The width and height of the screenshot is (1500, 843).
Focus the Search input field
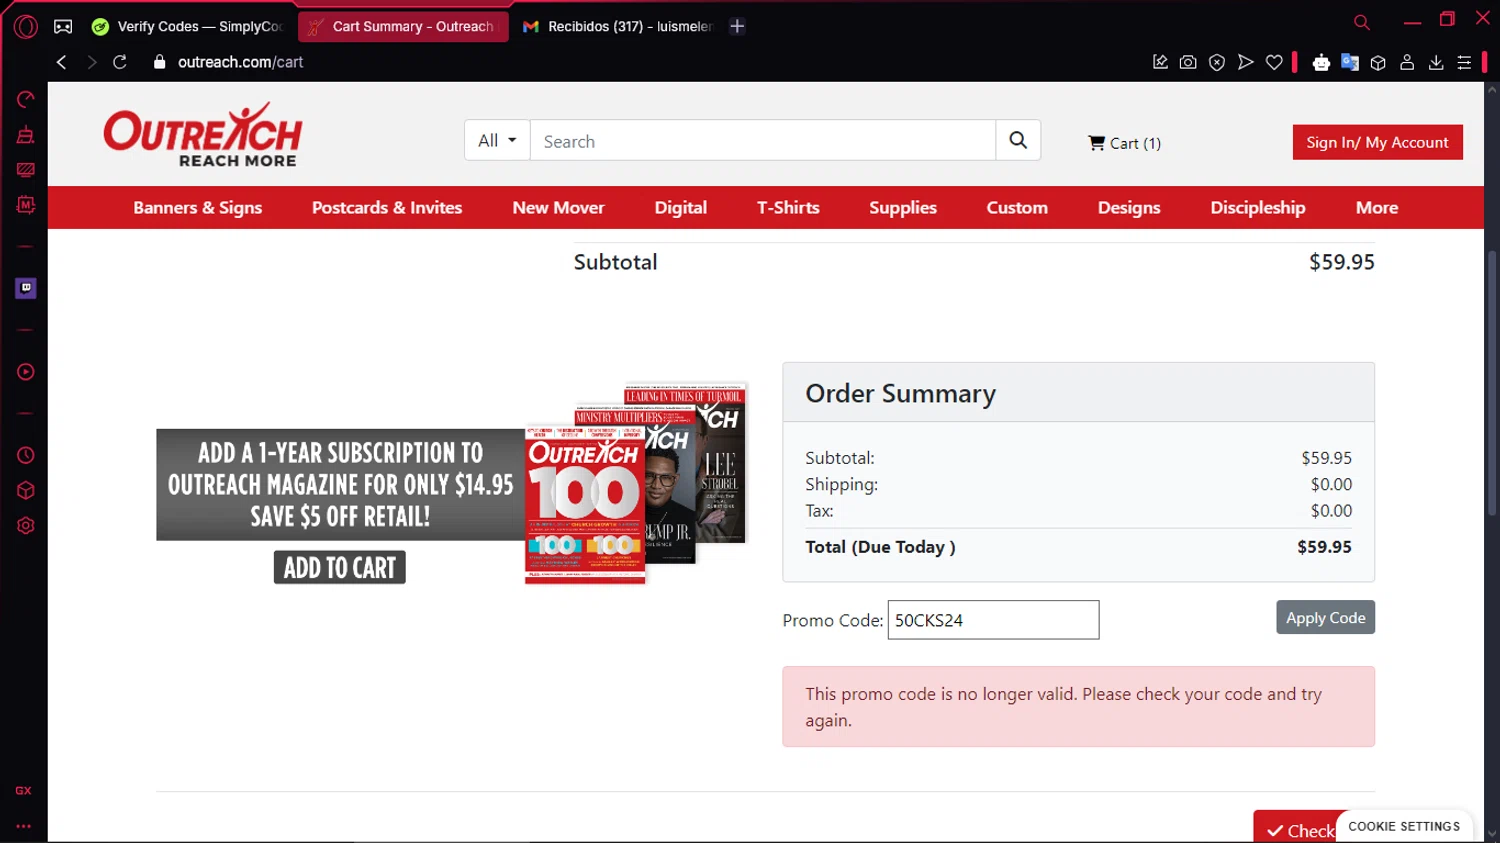(763, 140)
